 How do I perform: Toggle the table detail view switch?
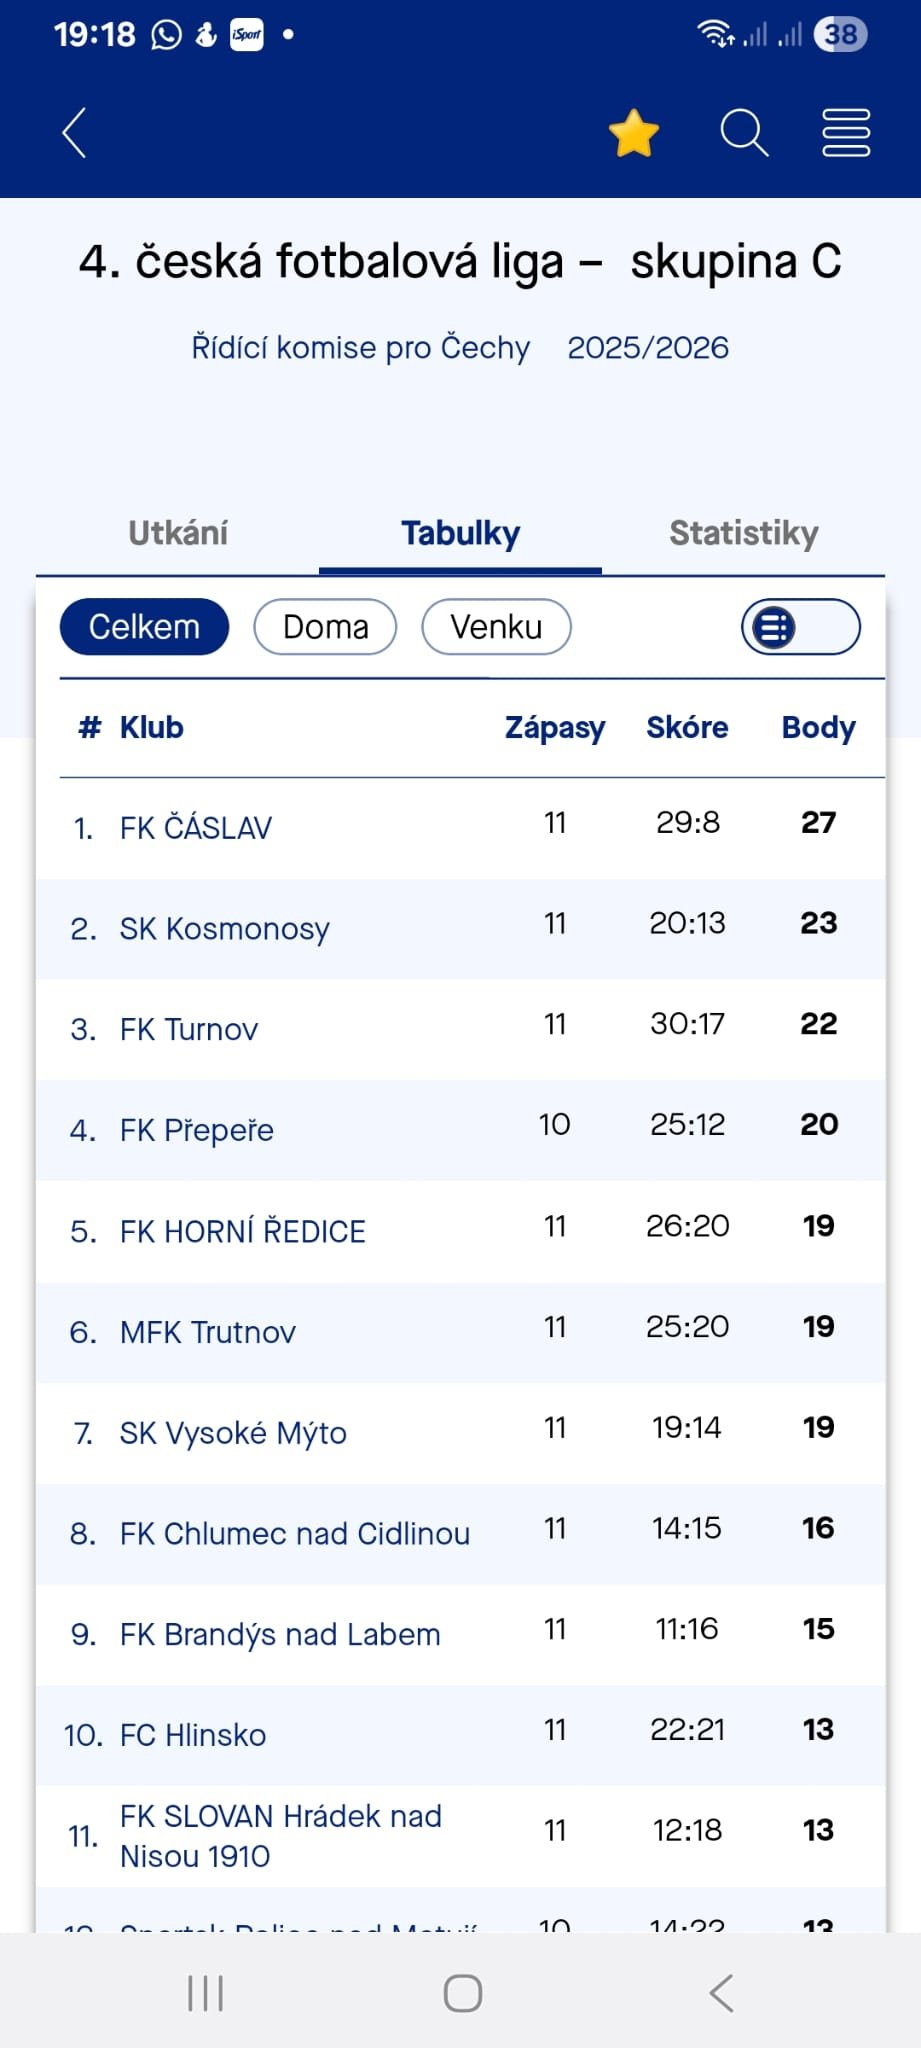tap(800, 628)
